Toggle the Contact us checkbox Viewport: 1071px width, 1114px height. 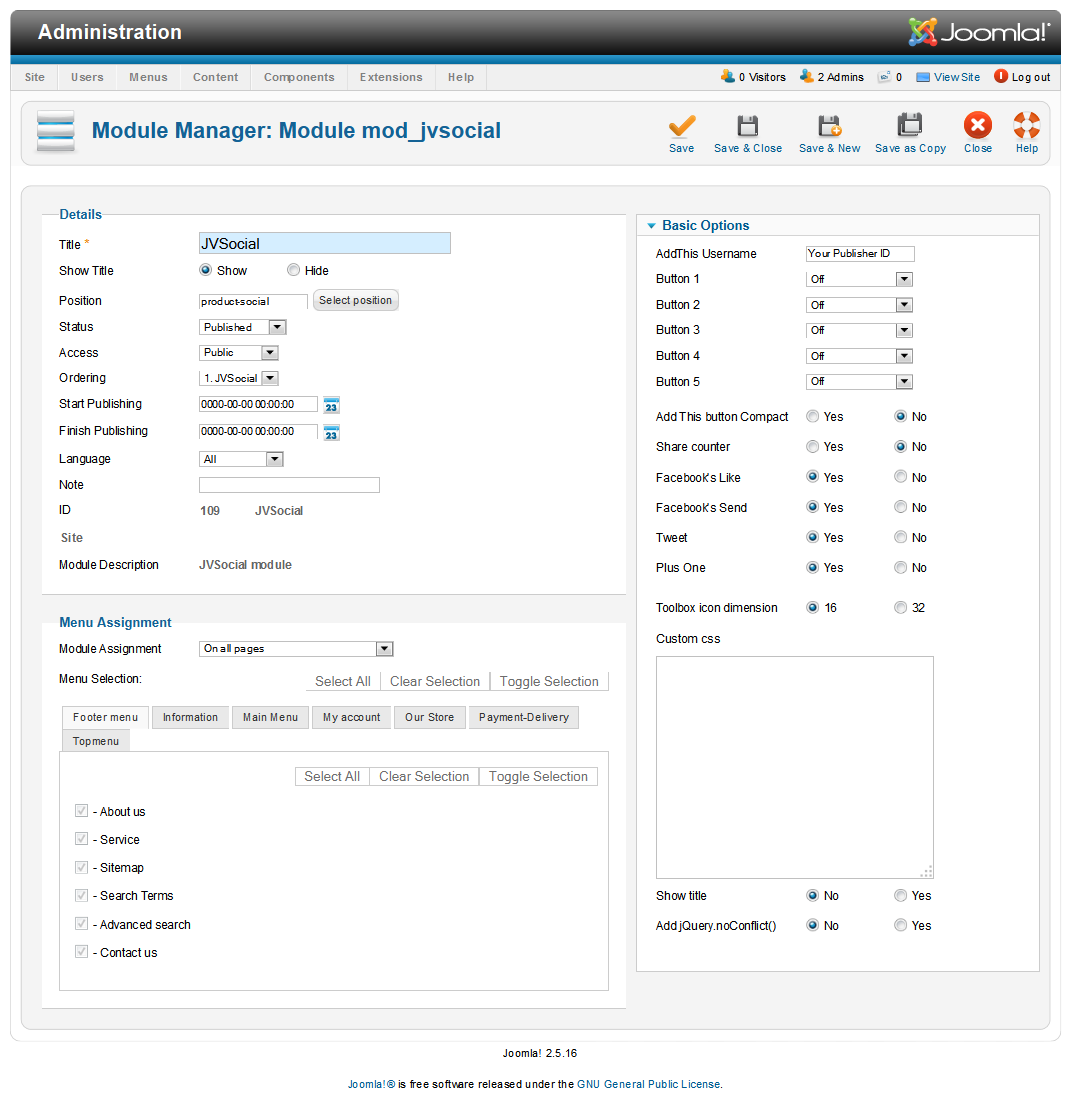(82, 951)
